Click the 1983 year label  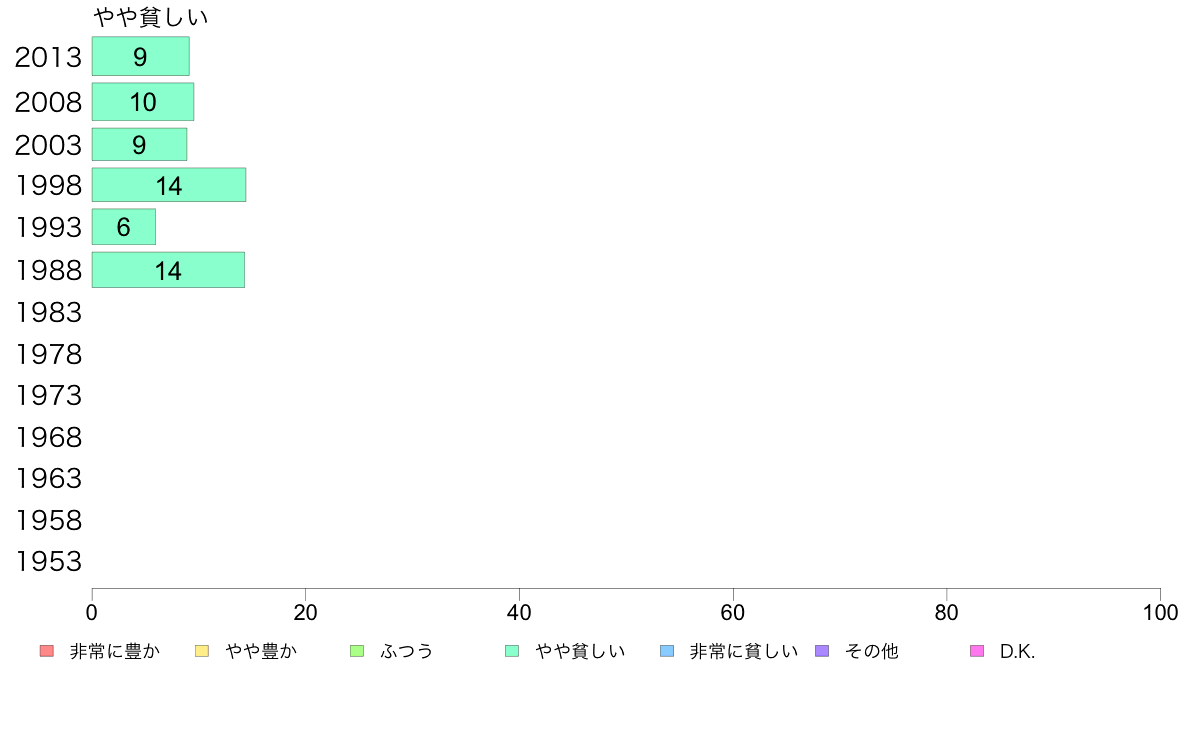click(48, 312)
